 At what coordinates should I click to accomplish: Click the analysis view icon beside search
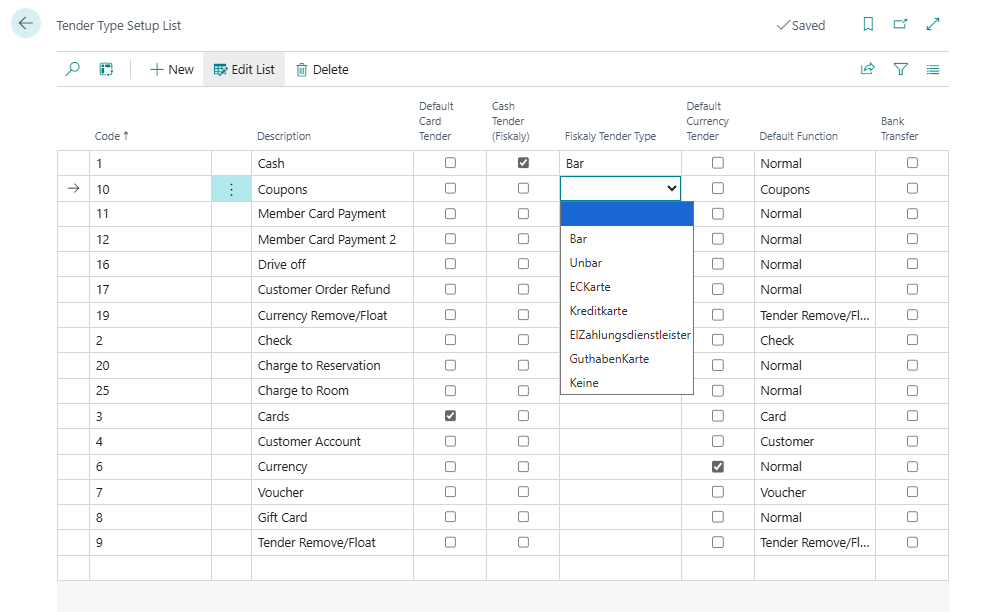pos(106,69)
